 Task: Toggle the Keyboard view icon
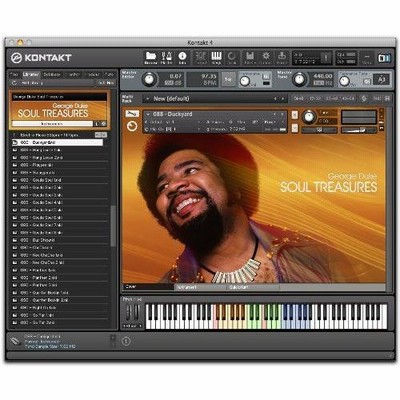coord(217,58)
